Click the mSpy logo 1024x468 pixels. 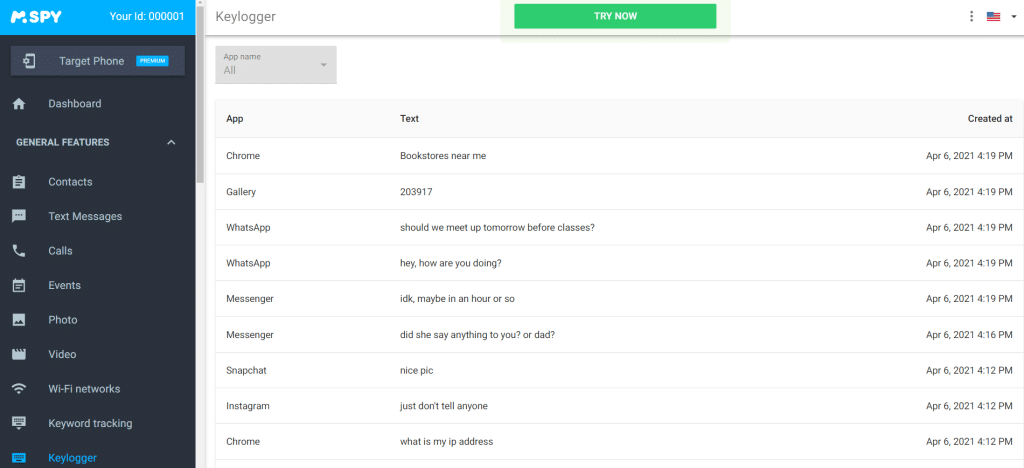click(36, 17)
